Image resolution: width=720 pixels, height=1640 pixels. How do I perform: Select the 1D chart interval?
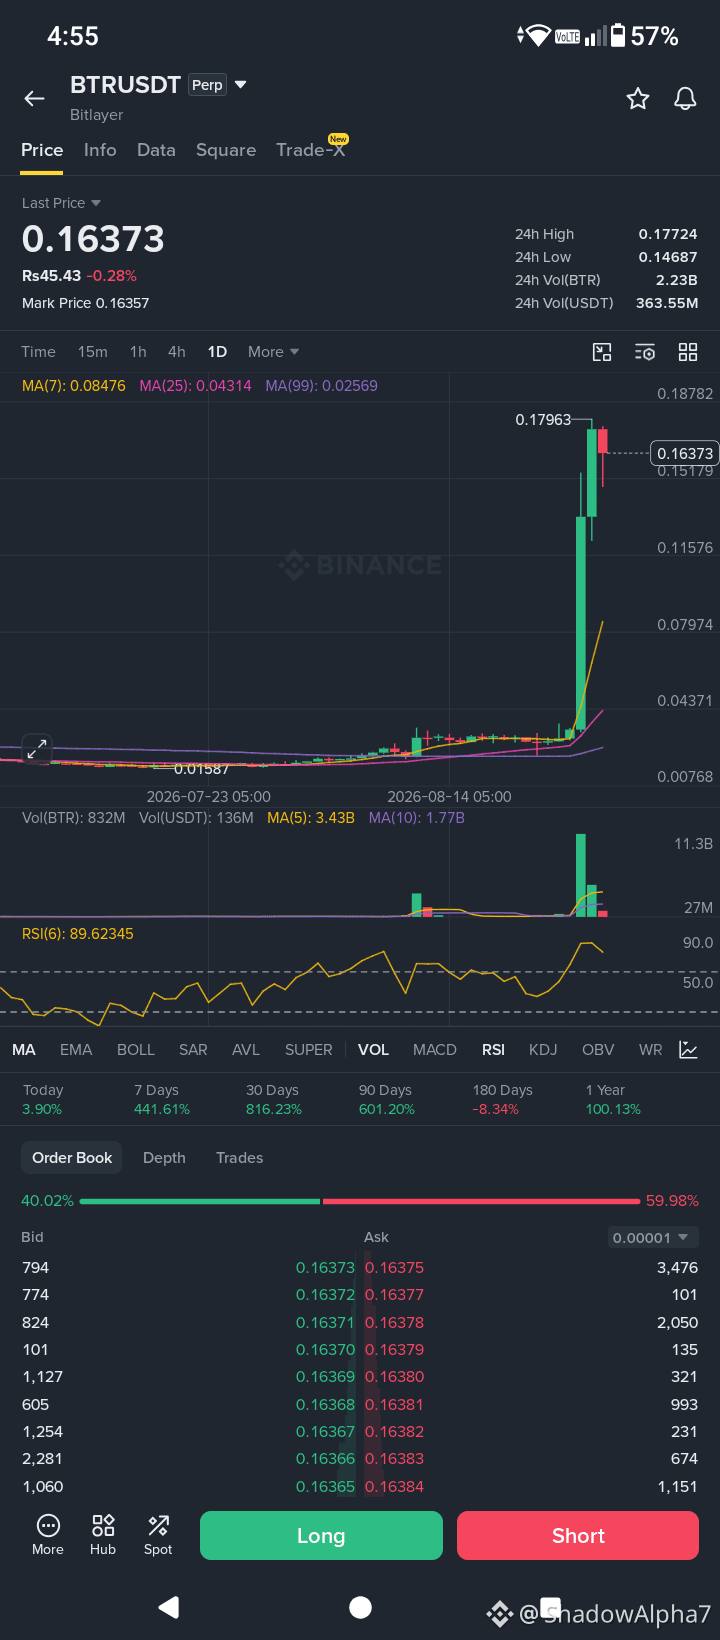click(217, 352)
